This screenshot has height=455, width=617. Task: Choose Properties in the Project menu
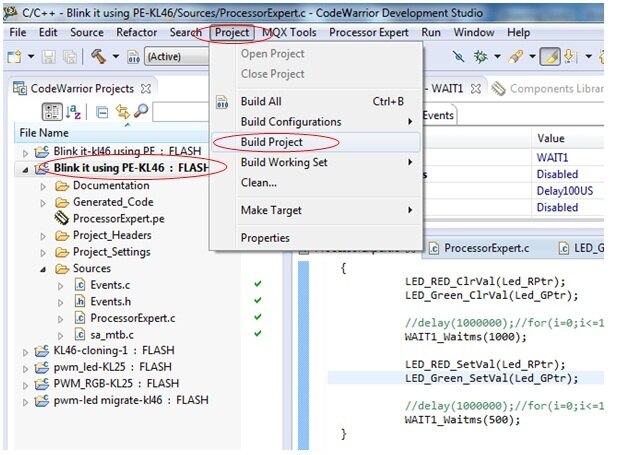click(x=316, y=238)
